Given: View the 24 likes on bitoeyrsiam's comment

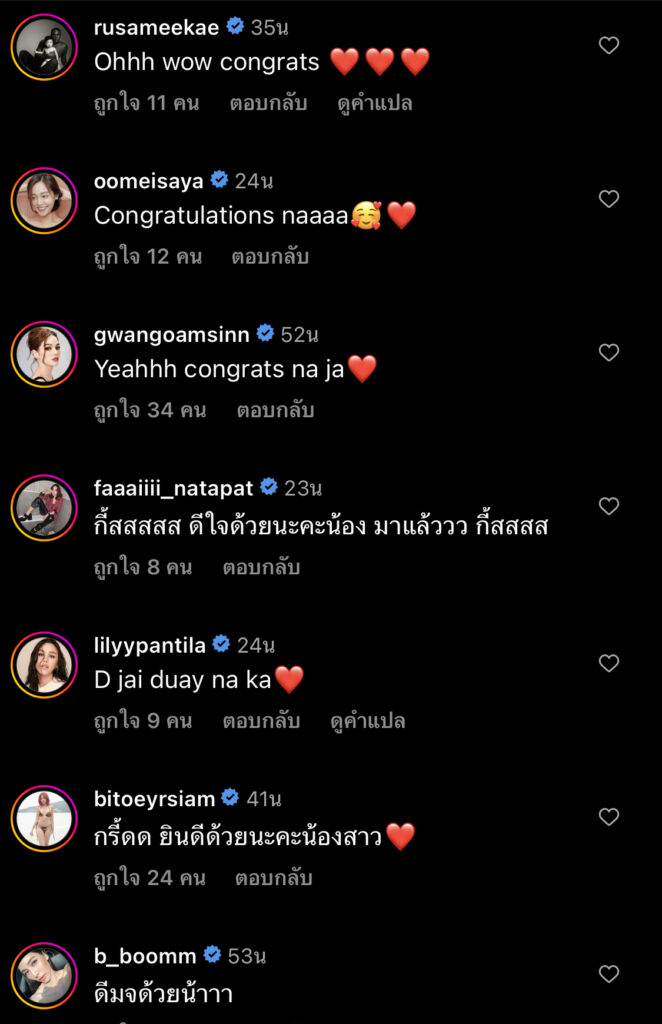Looking at the screenshot, I should point(149,878).
